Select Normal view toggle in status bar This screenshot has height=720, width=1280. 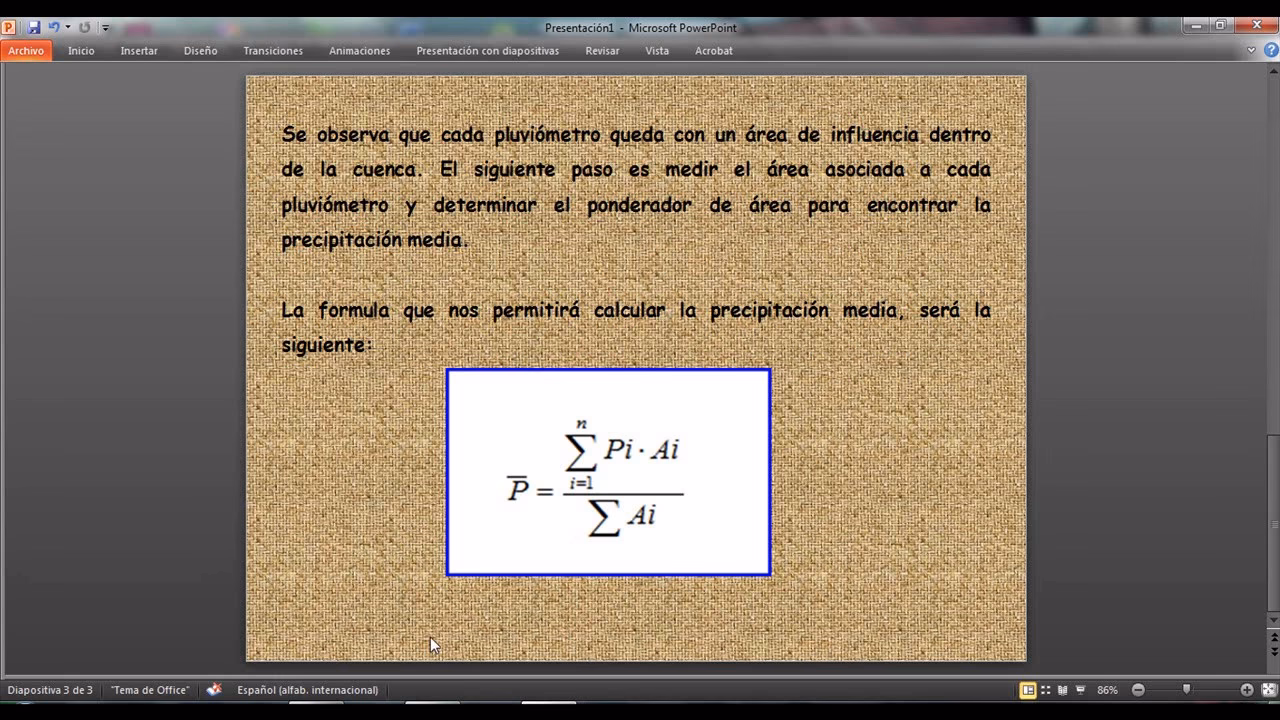(x=1027, y=690)
